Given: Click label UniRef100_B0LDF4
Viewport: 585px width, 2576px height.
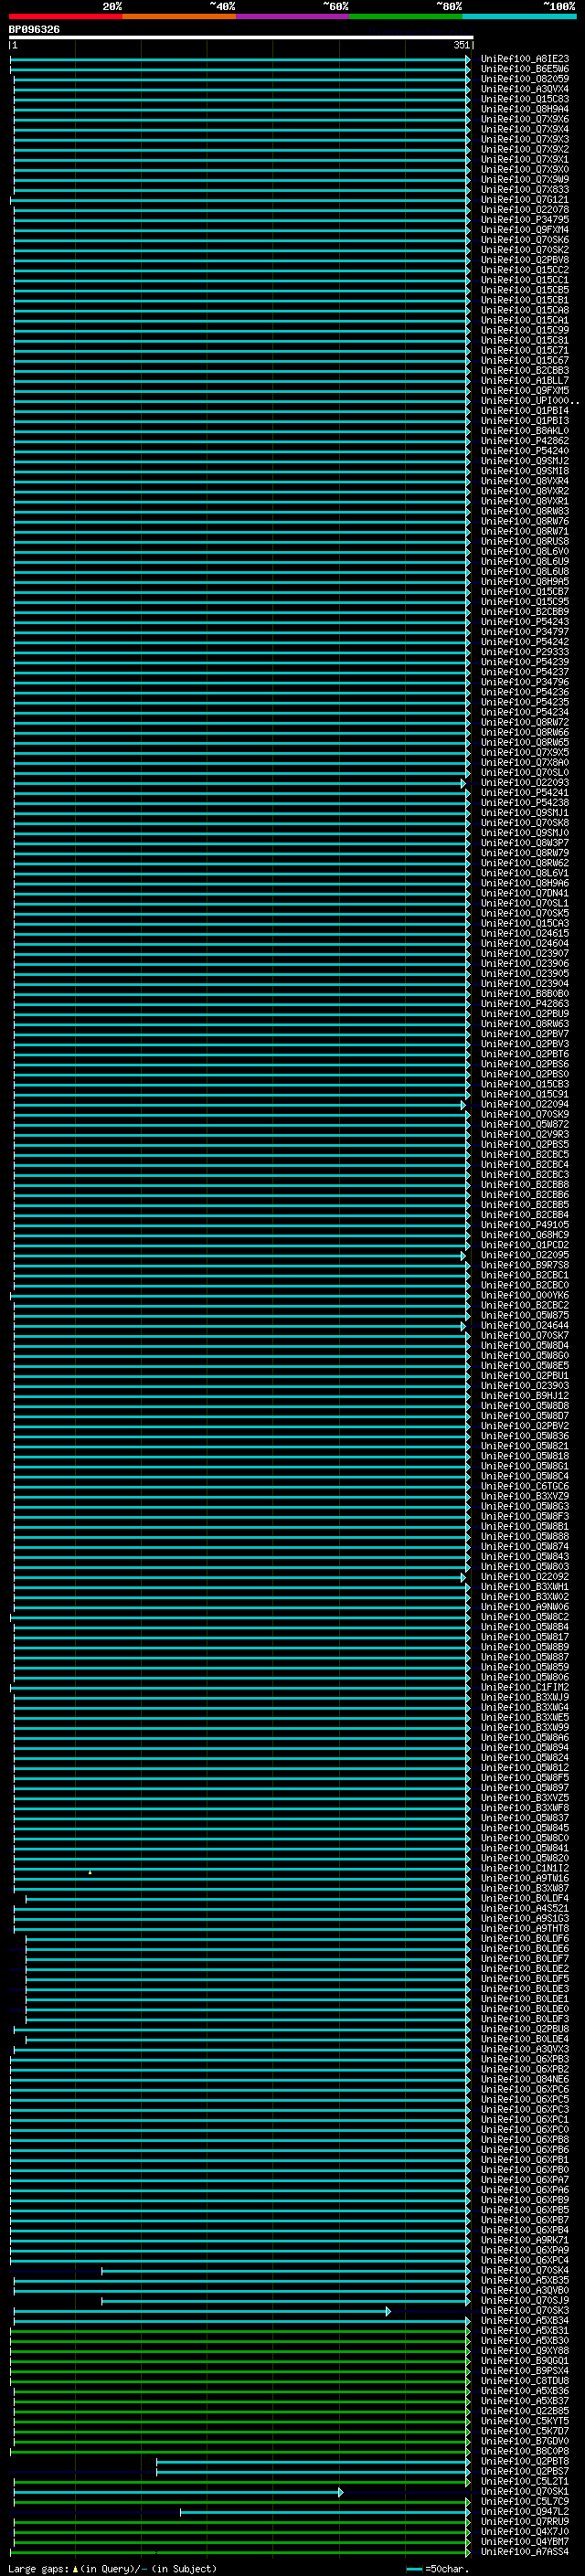Looking at the screenshot, I should (x=525, y=1897).
